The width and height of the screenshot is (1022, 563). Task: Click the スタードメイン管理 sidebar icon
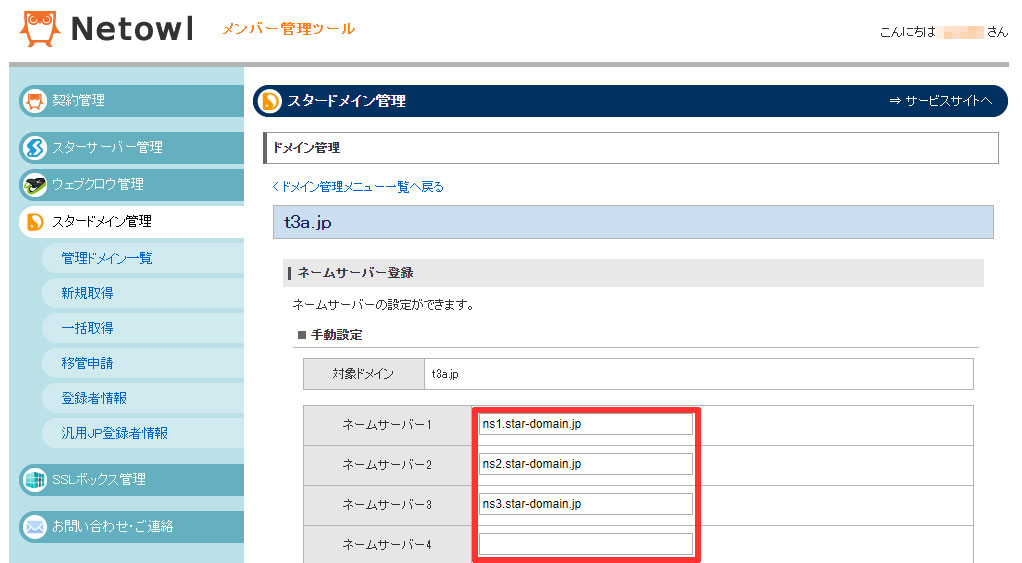tap(35, 222)
